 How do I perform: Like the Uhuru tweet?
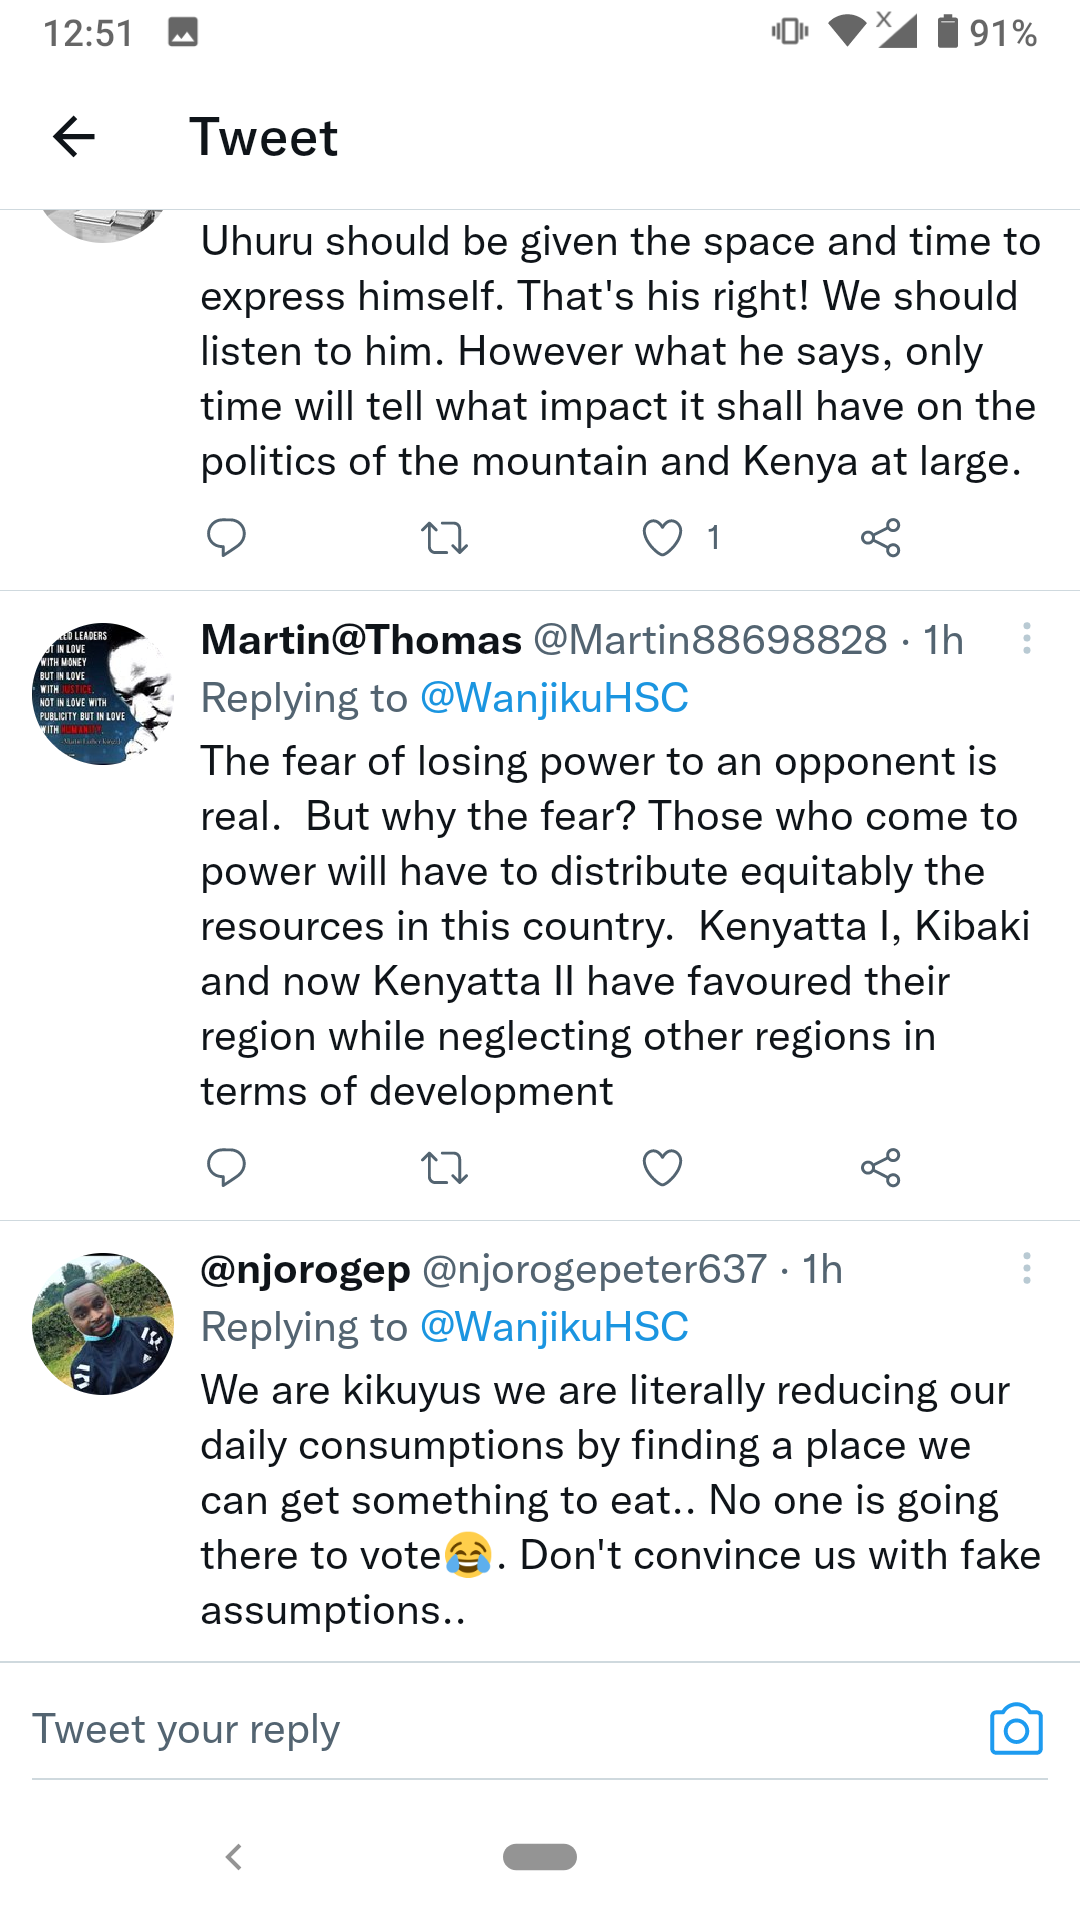662,538
